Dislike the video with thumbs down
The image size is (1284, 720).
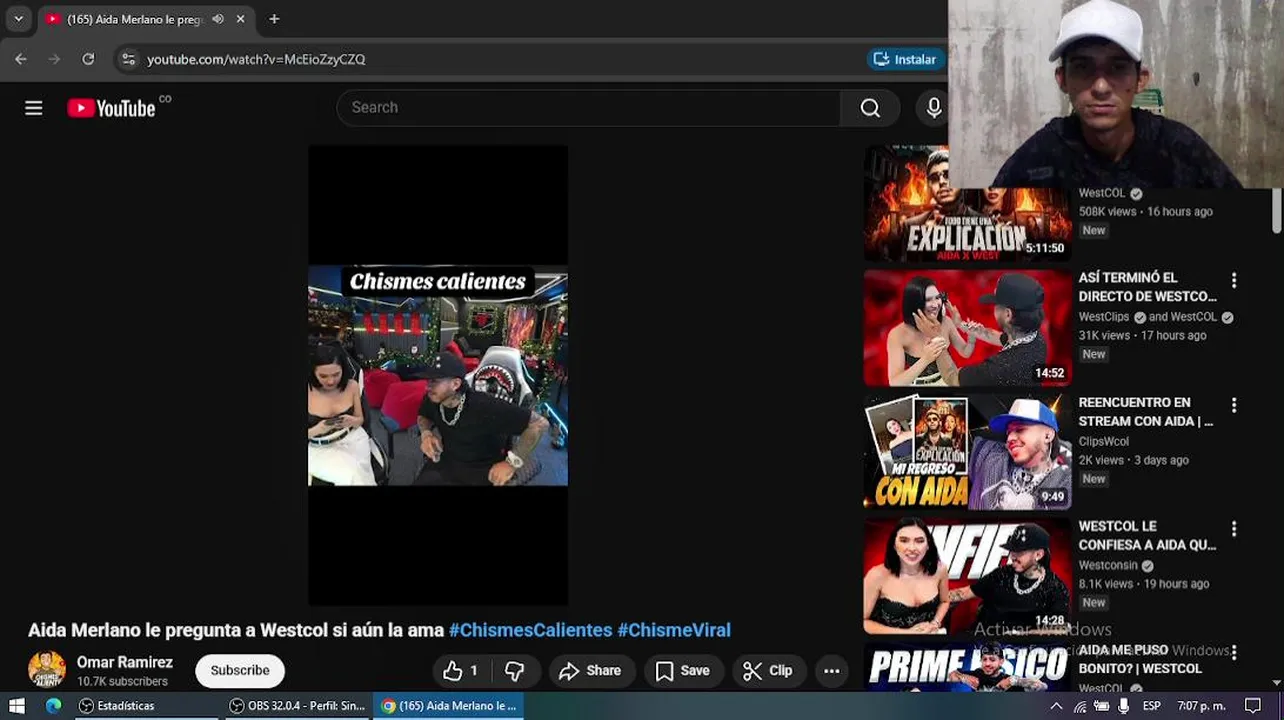point(515,671)
